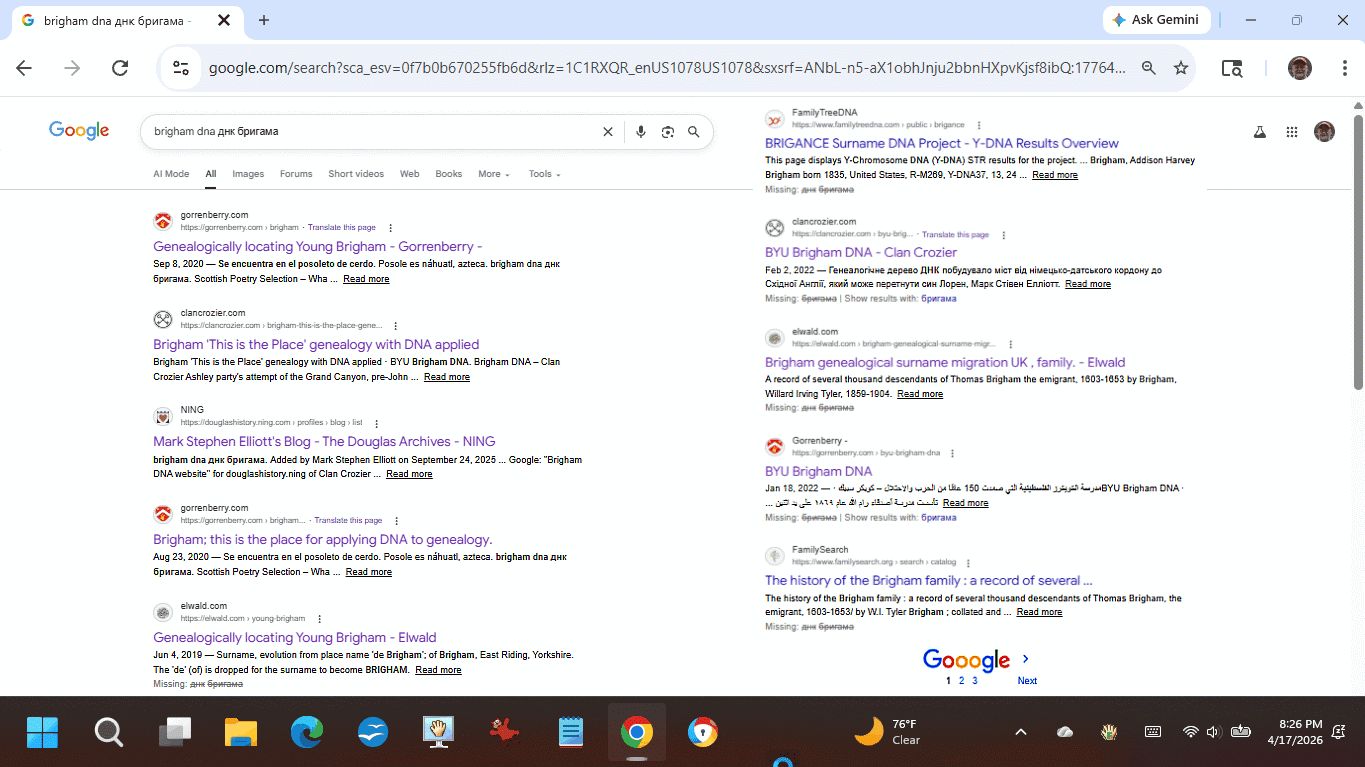
Task: Open the Google apps grid
Action: pos(1292,132)
